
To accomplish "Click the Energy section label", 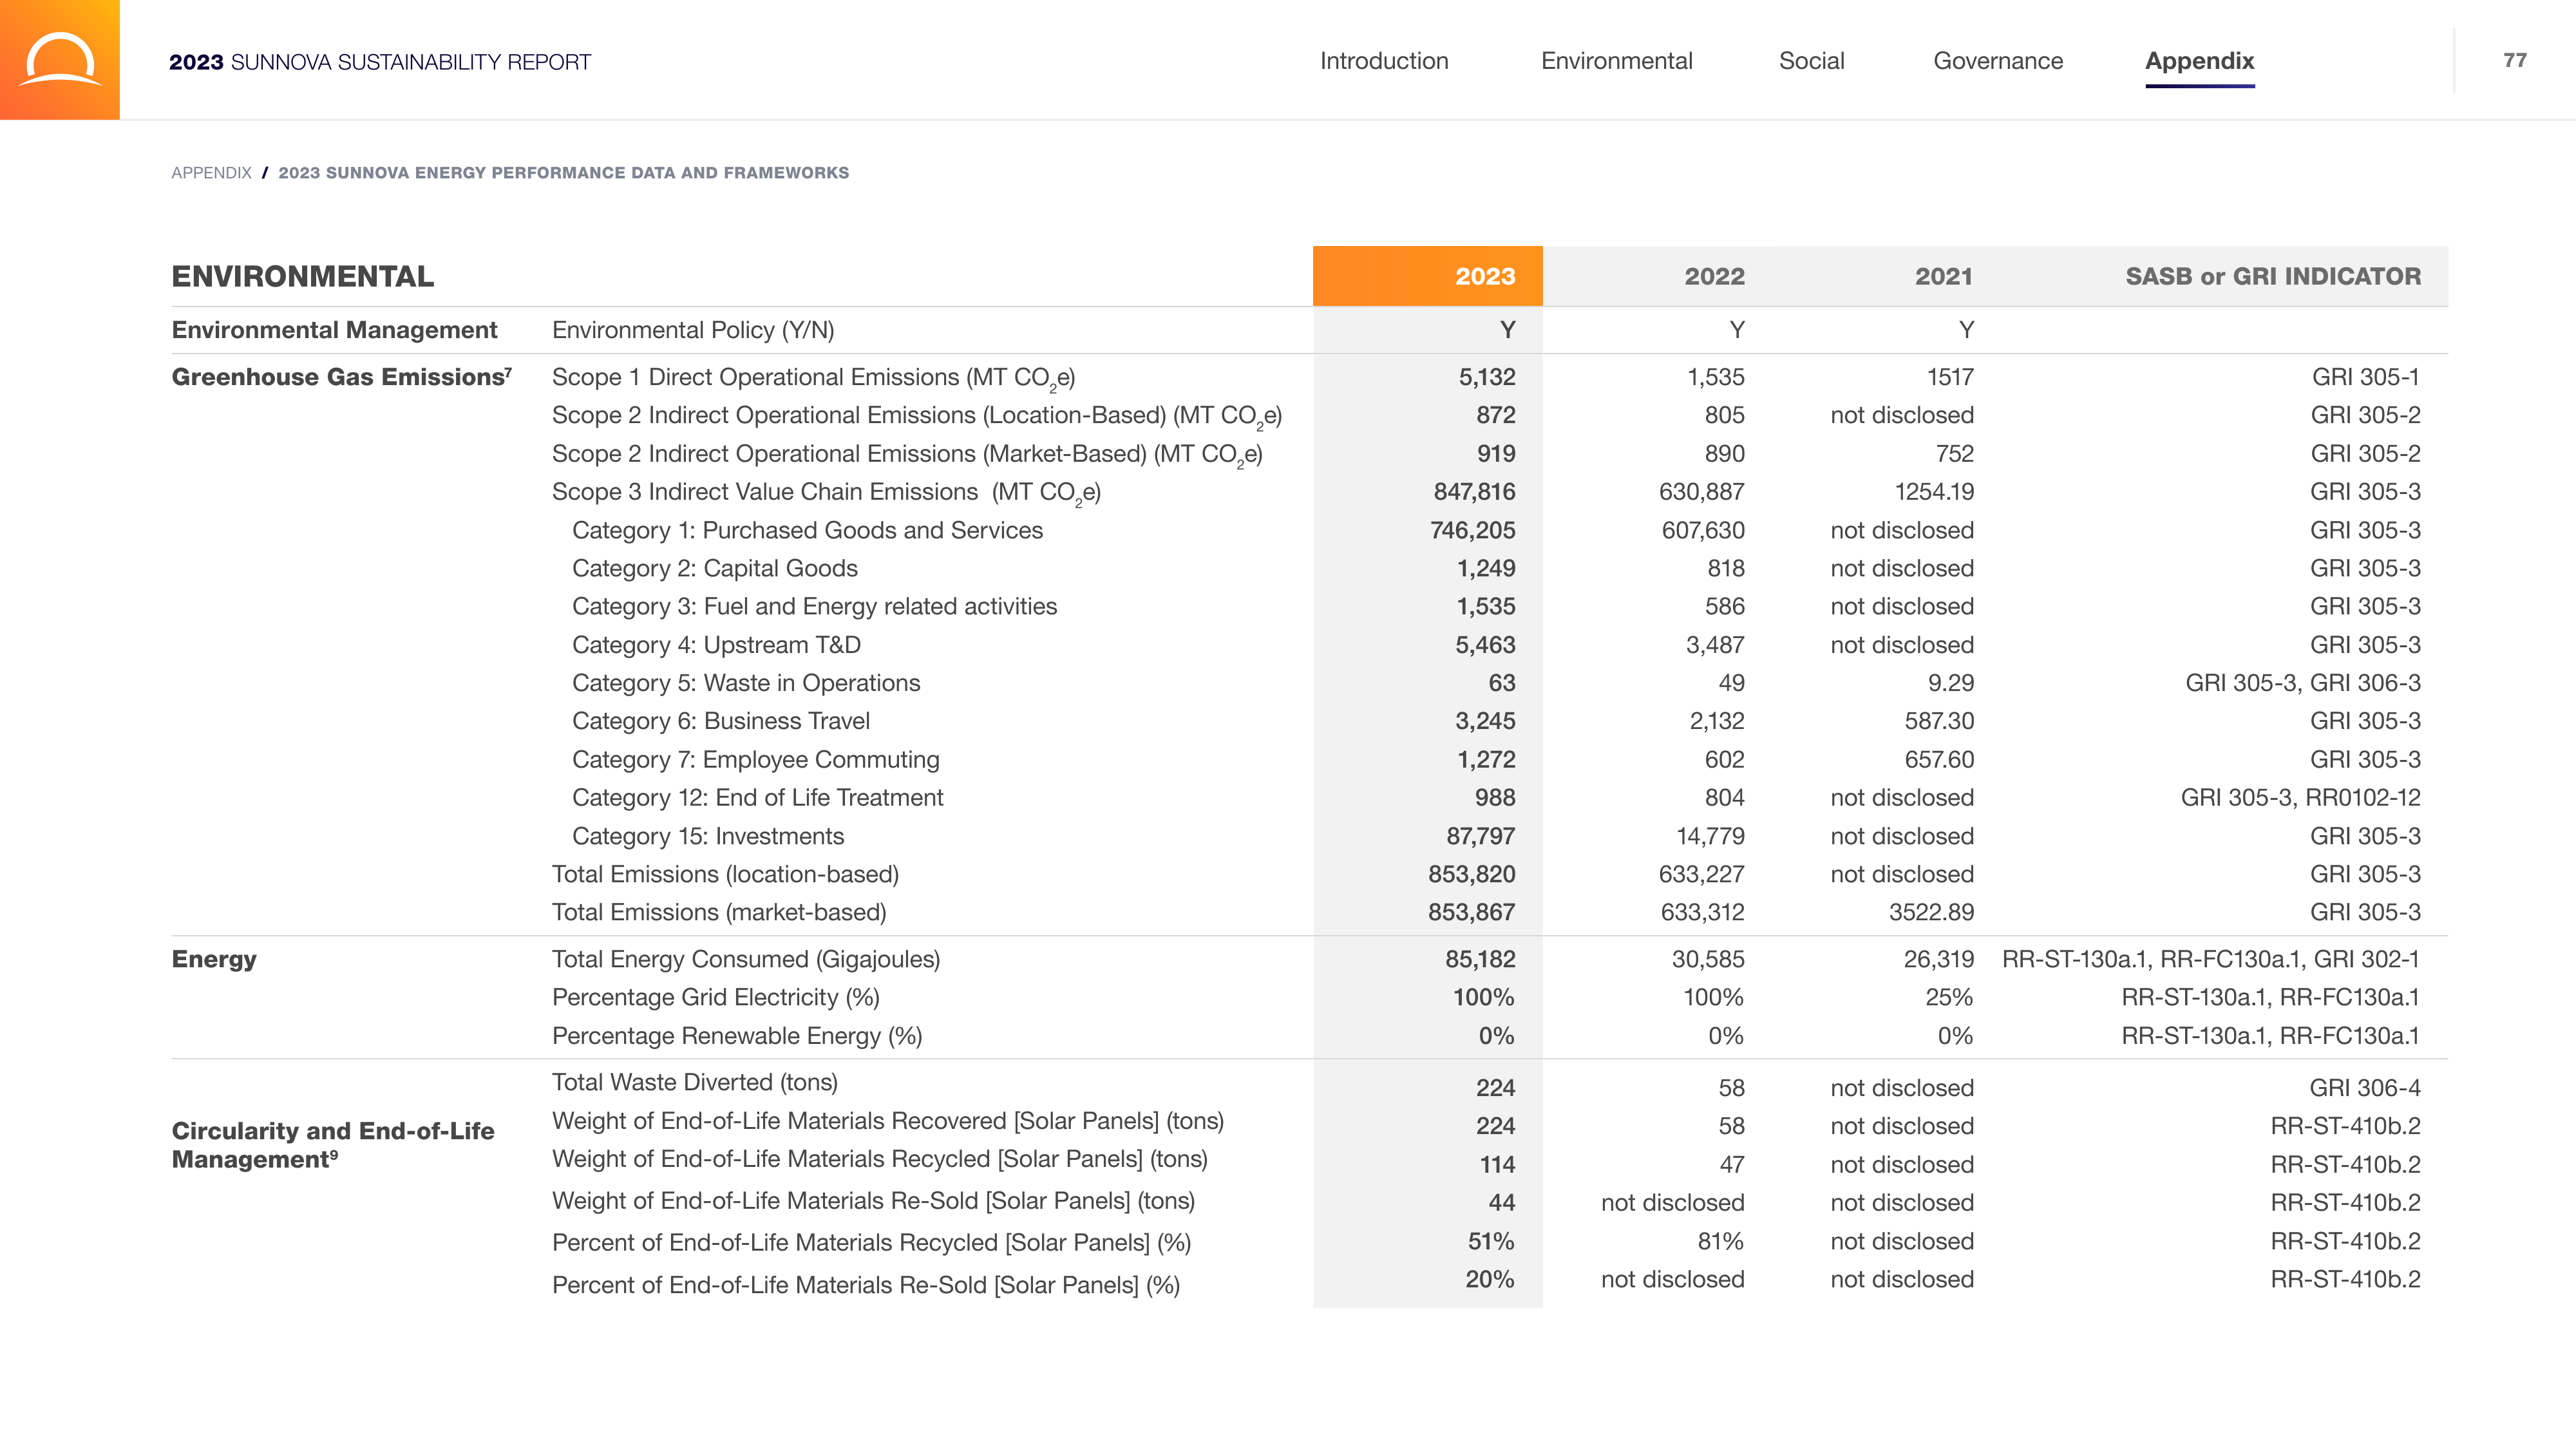I will pyautogui.click(x=214, y=959).
